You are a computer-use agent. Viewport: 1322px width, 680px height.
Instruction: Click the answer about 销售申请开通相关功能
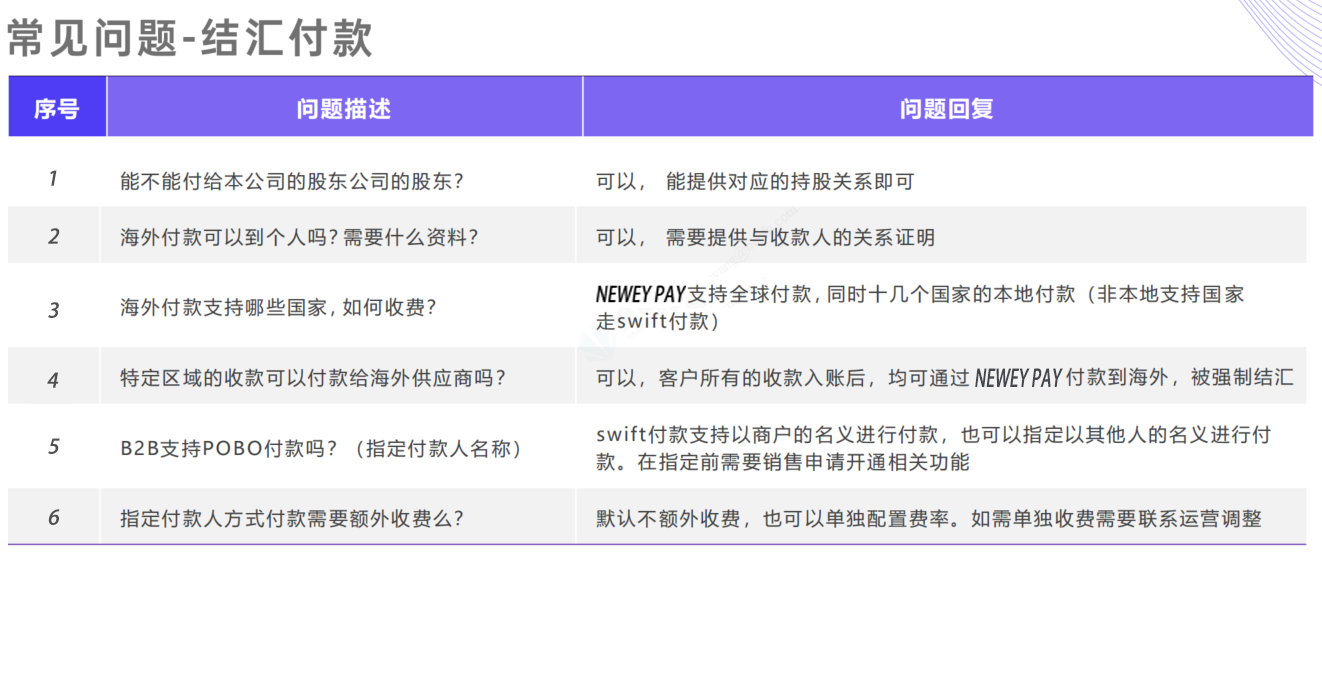(x=933, y=448)
